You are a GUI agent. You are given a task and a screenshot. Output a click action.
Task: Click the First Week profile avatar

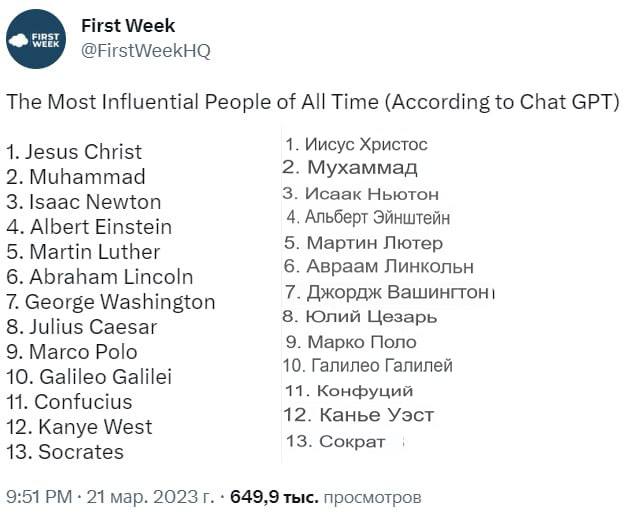[36, 39]
